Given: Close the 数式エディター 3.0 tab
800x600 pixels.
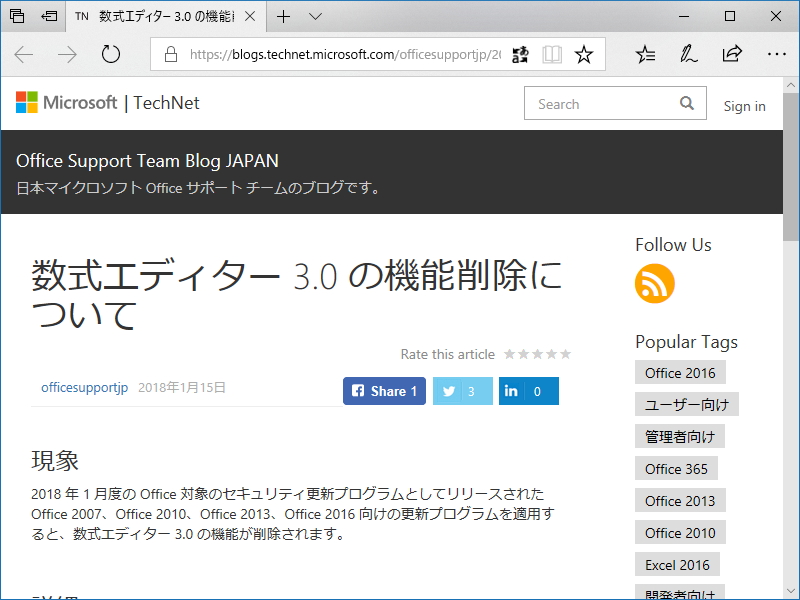Looking at the screenshot, I should (x=250, y=16).
